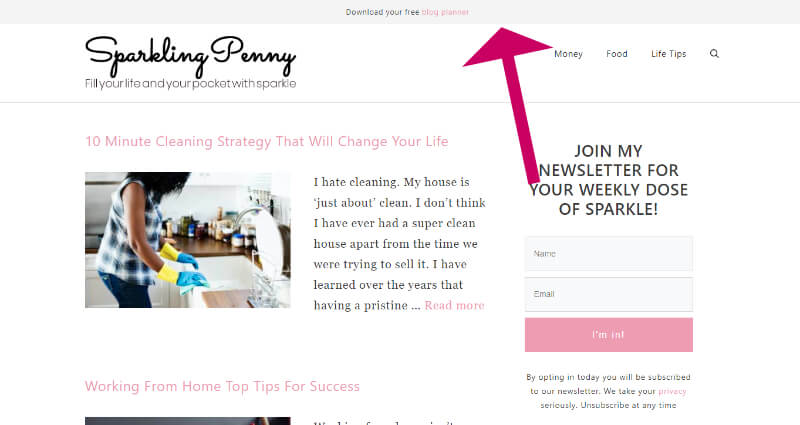
Task: Open the Money menu item
Action: click(x=568, y=54)
